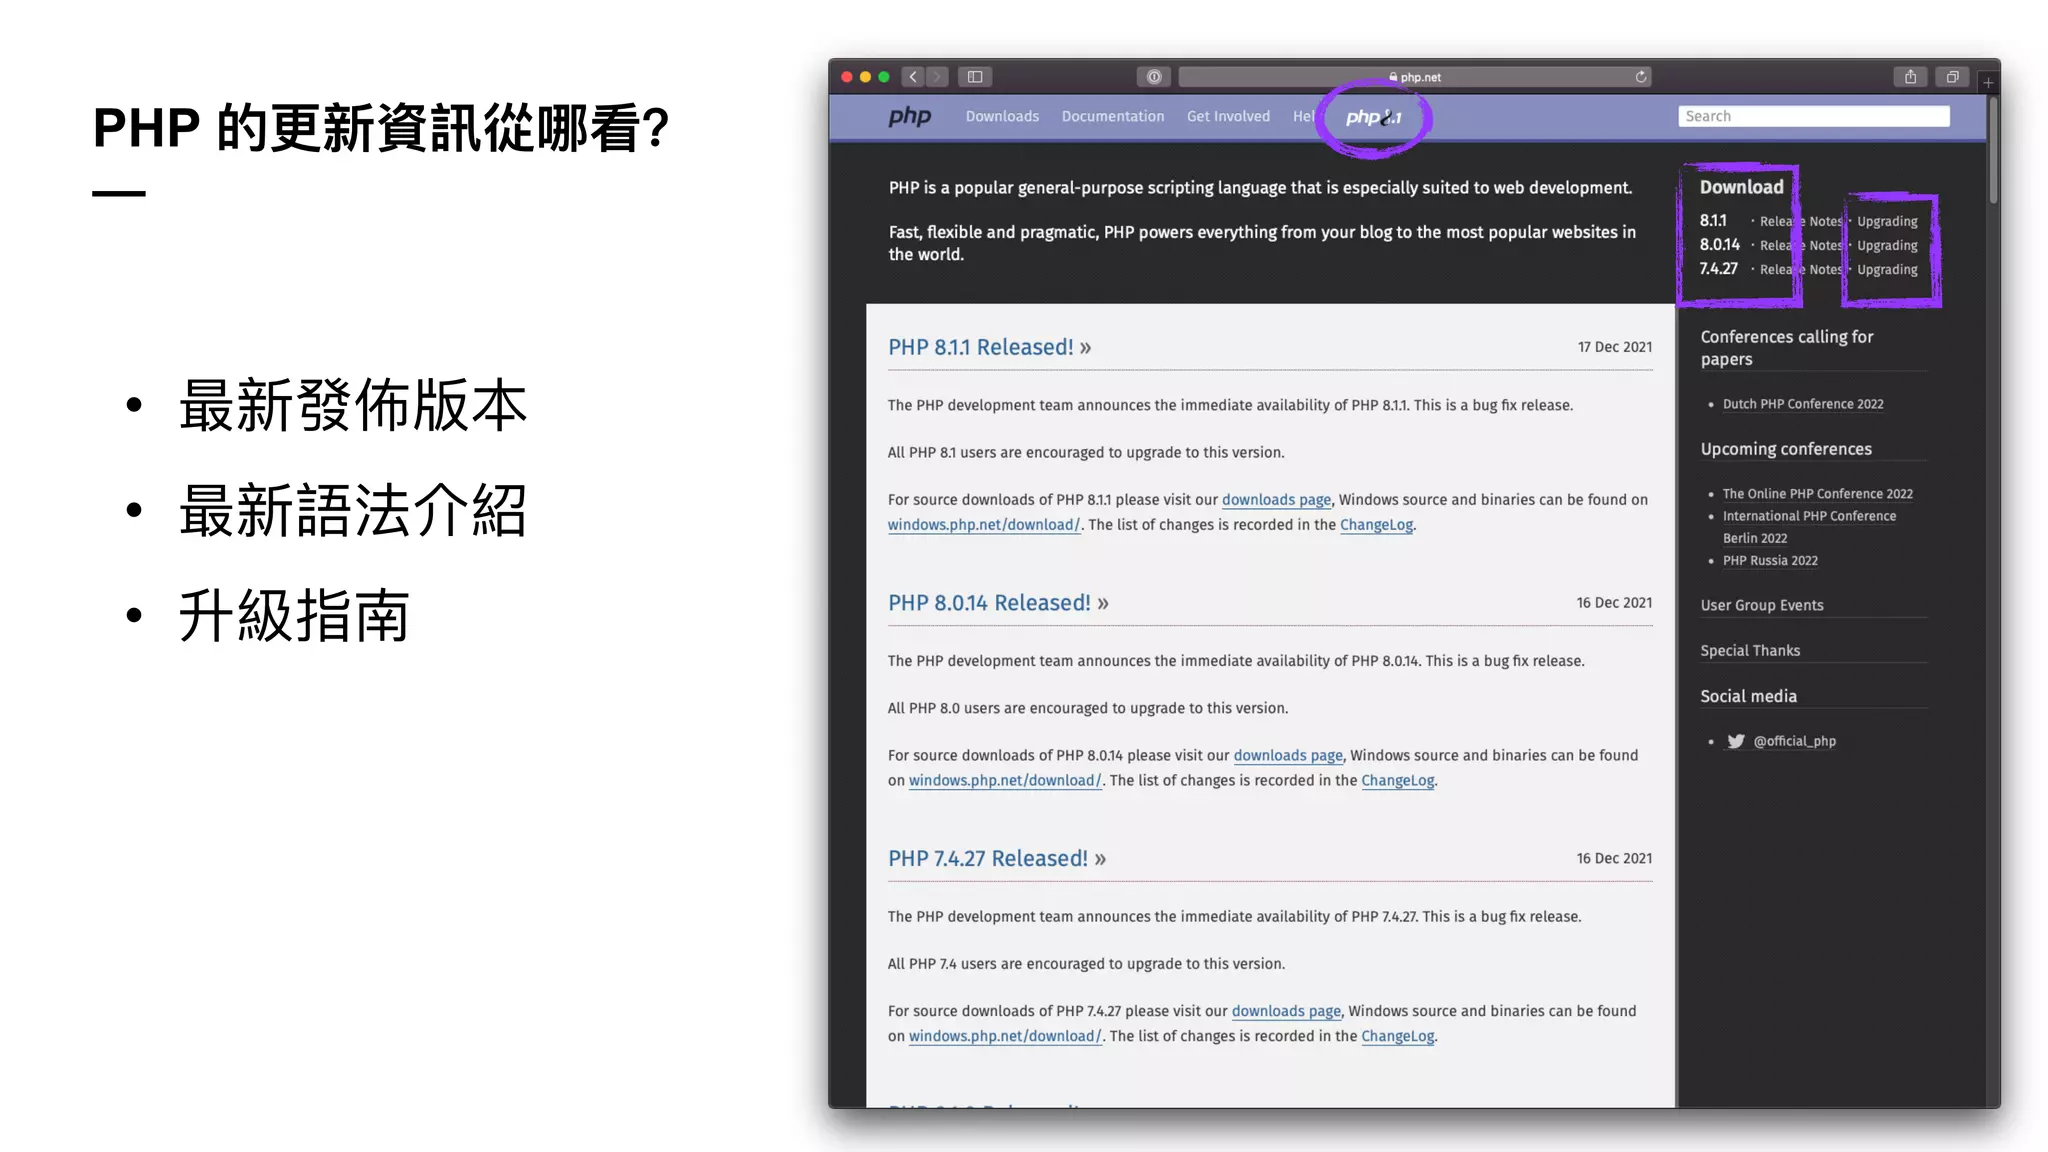Open the php 8.1 banner link in the navbar

tap(1374, 117)
